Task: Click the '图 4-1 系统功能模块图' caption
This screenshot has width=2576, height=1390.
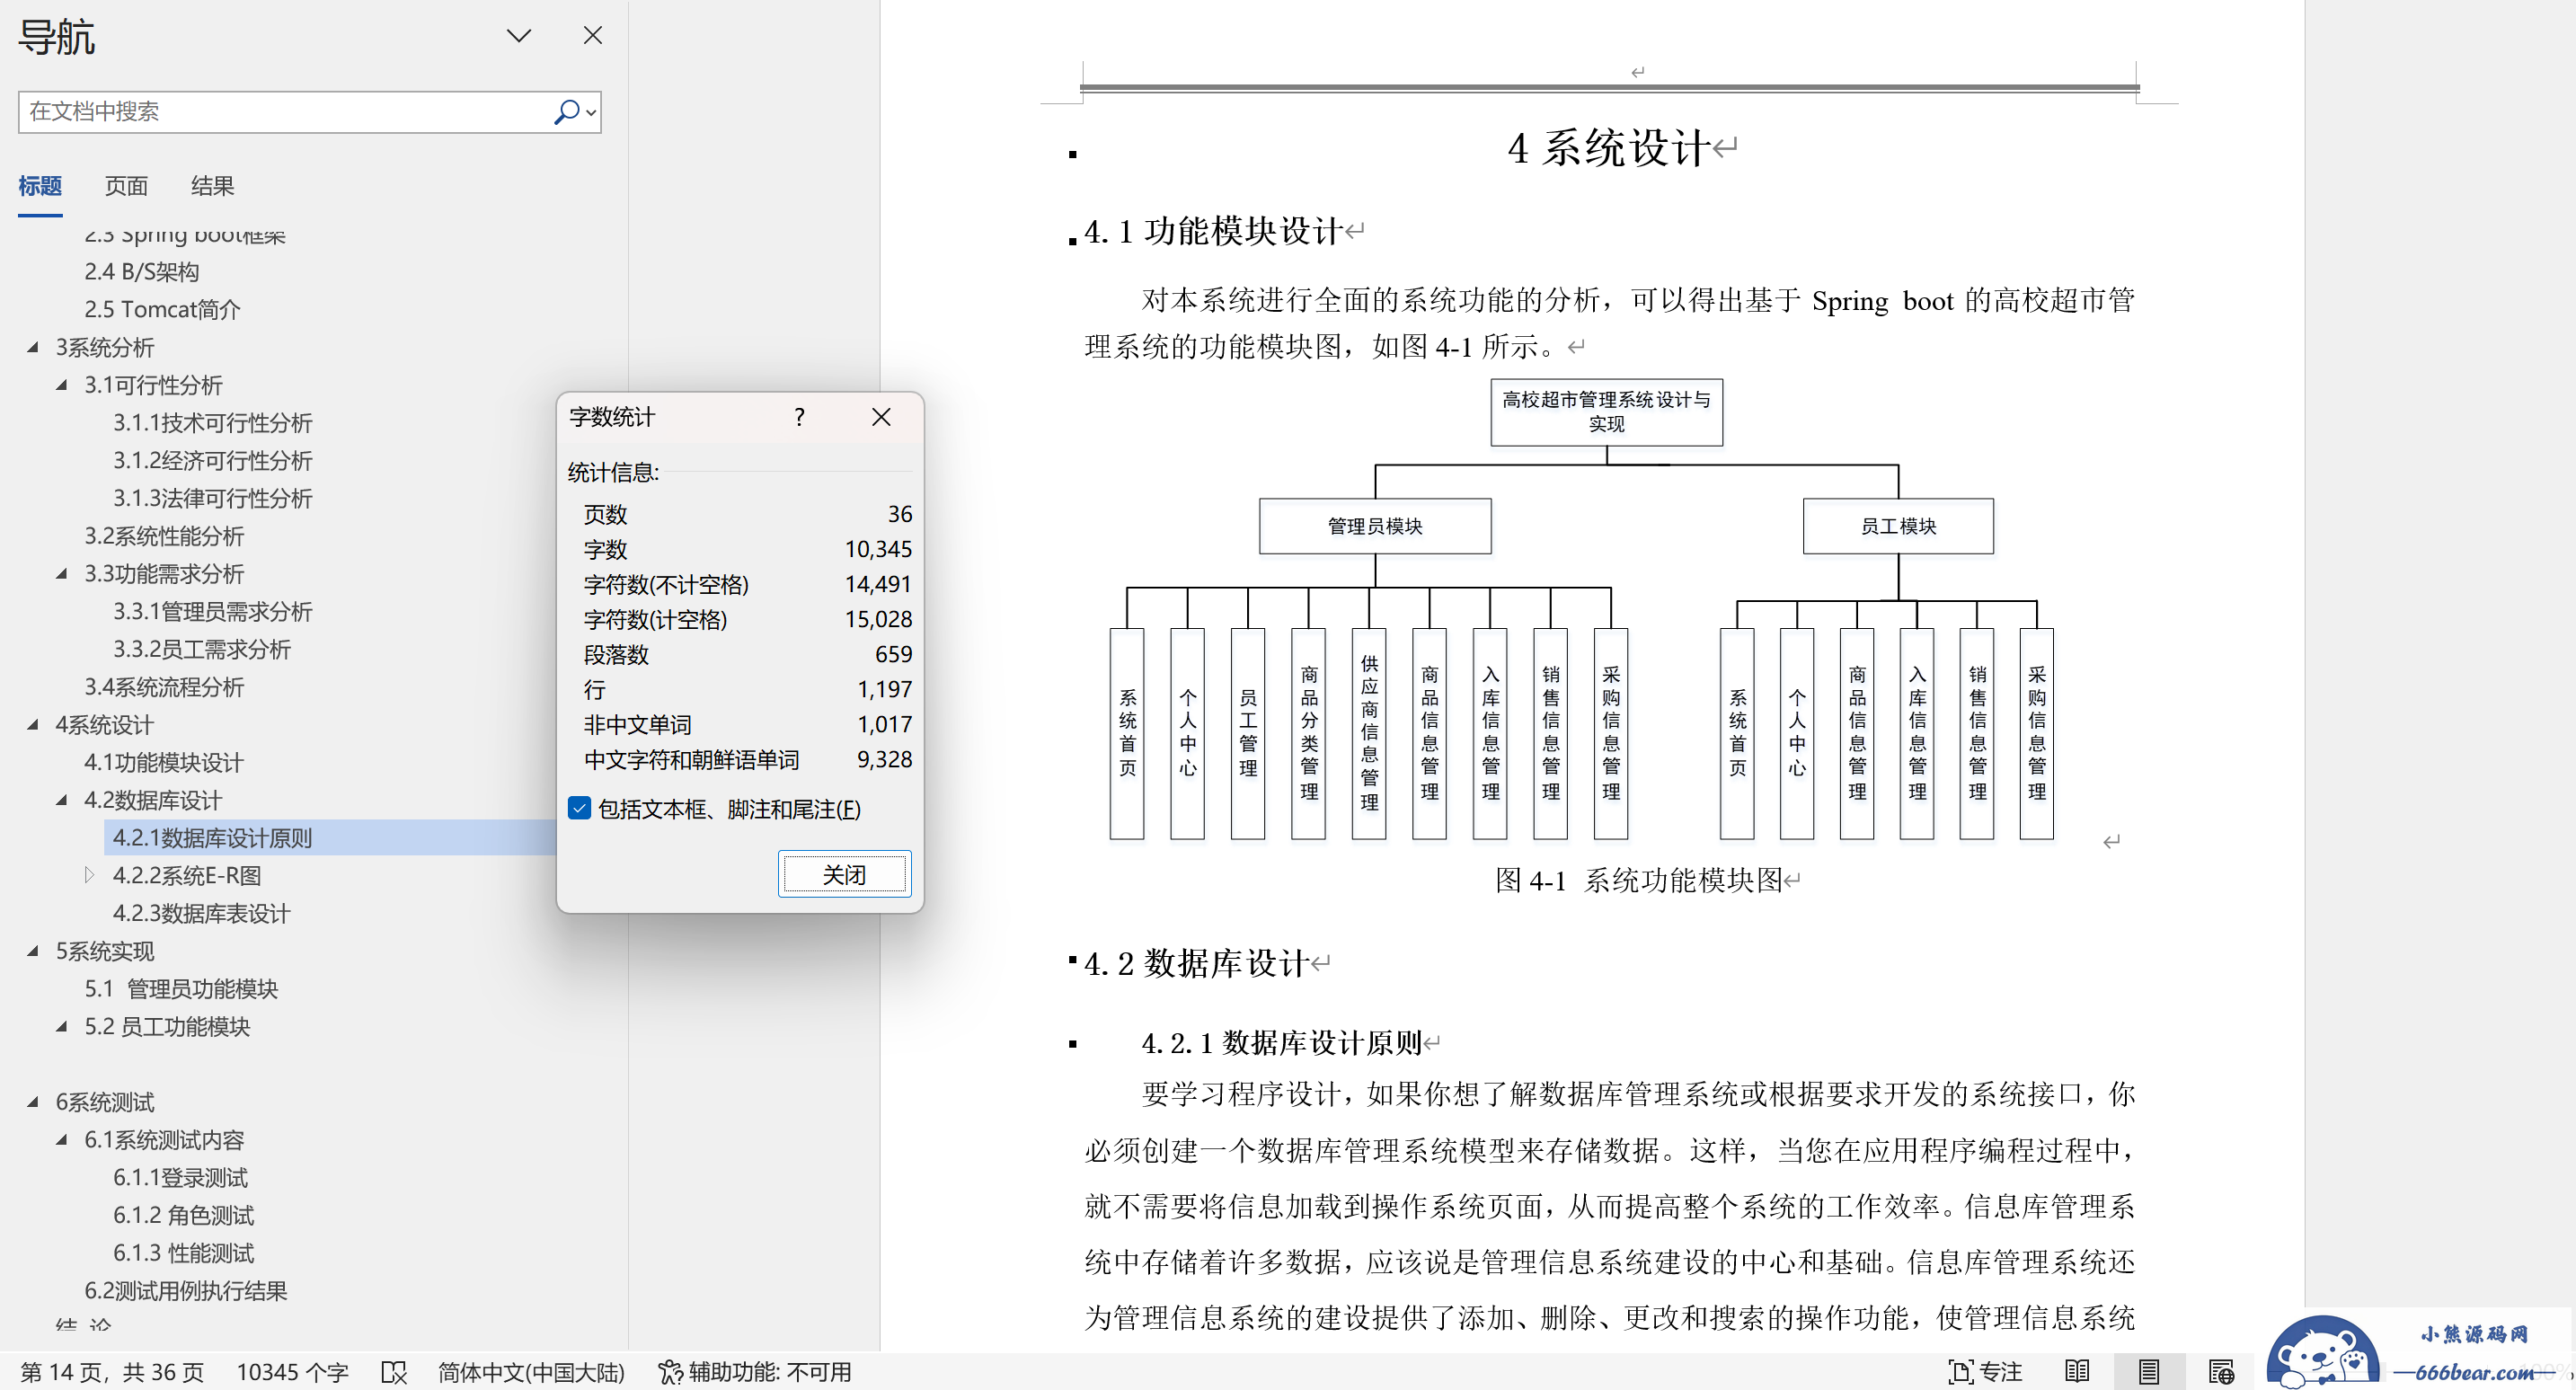Action: click(x=1640, y=880)
